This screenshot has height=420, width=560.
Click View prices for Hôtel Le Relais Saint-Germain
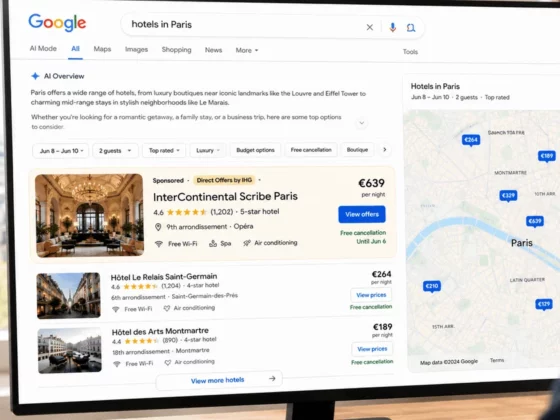click(x=371, y=295)
